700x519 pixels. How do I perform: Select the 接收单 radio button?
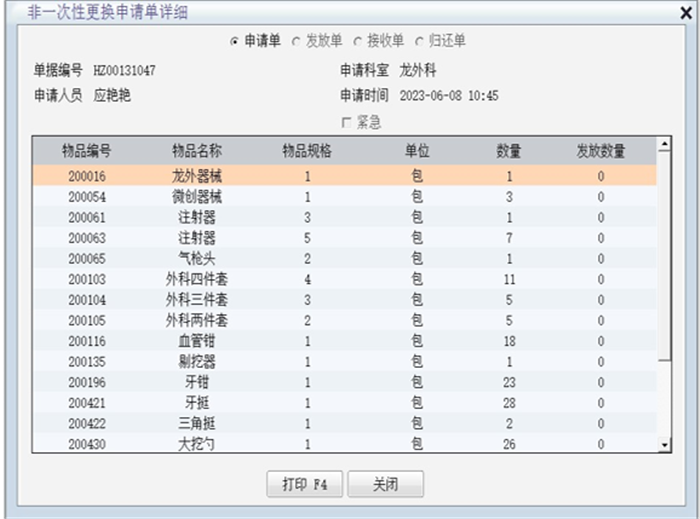tap(357, 41)
